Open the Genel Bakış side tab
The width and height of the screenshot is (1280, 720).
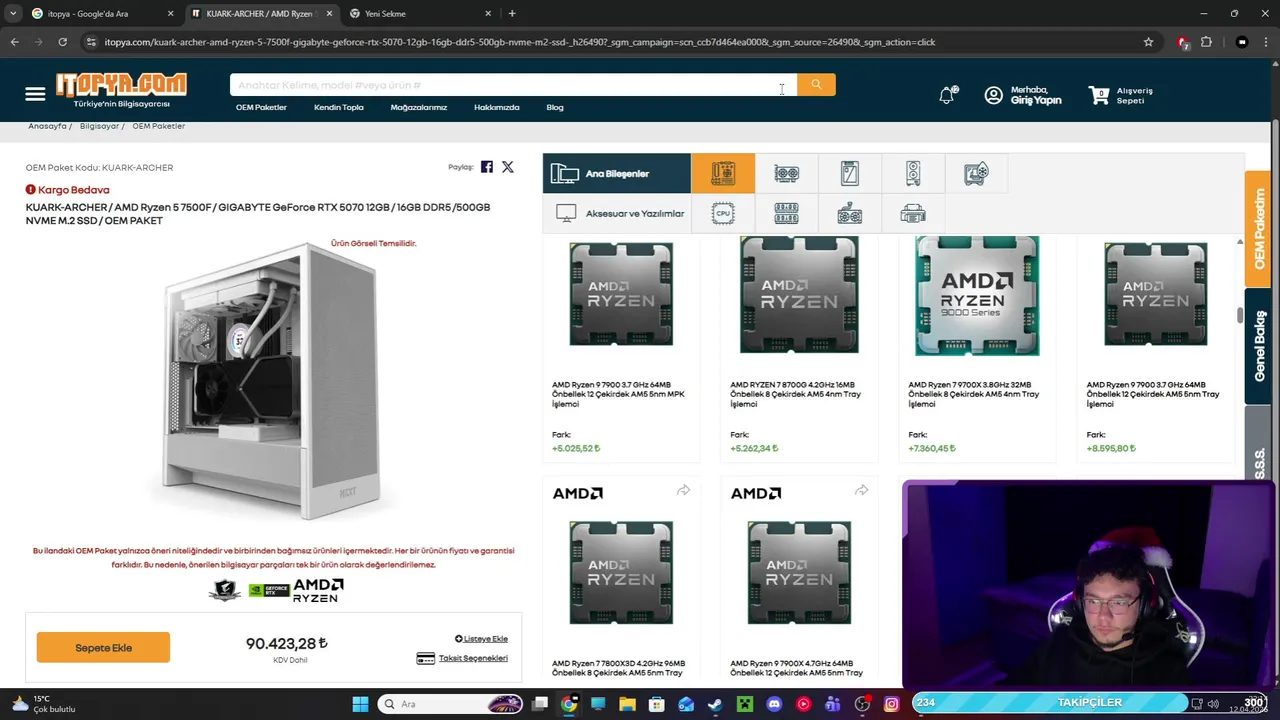pyautogui.click(x=1259, y=346)
